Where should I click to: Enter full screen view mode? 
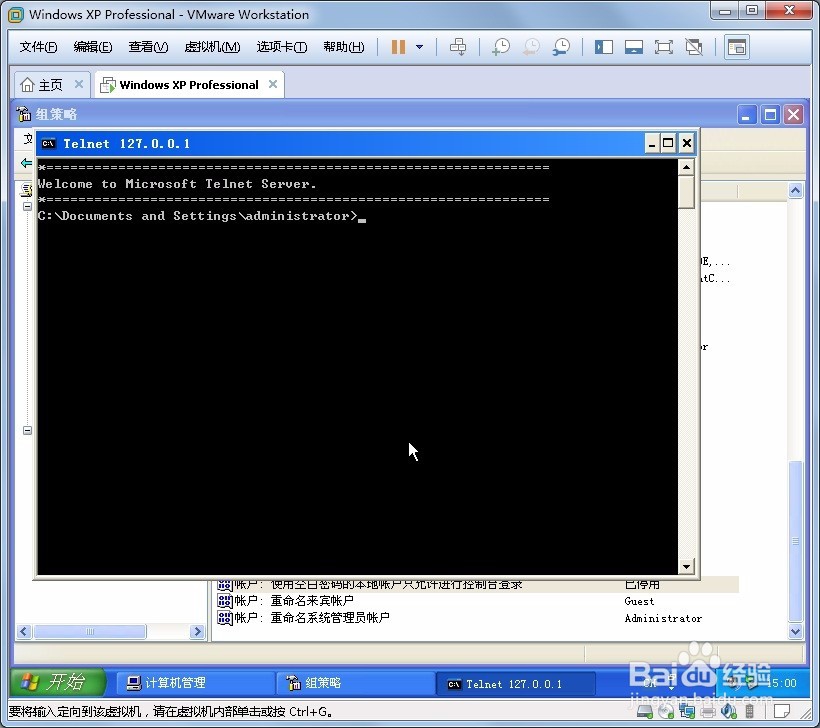click(x=662, y=46)
